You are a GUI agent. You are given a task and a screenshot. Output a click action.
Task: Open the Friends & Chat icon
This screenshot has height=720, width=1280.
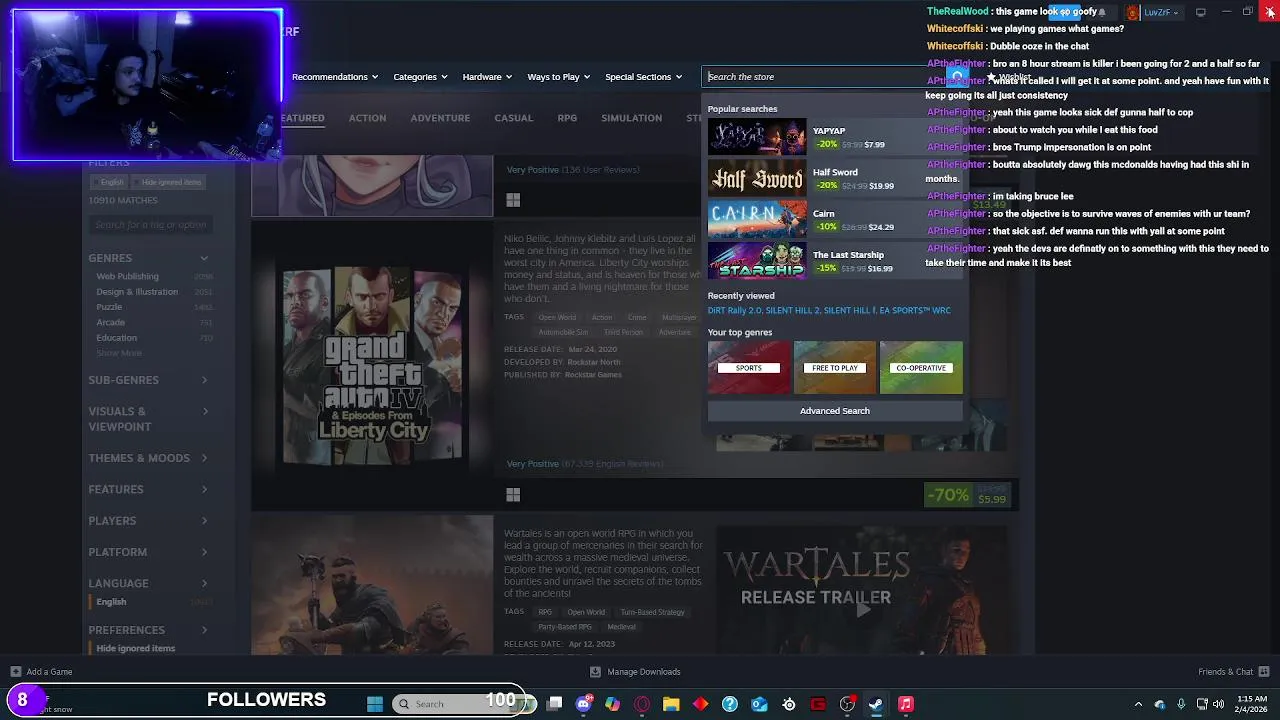(x=1264, y=672)
